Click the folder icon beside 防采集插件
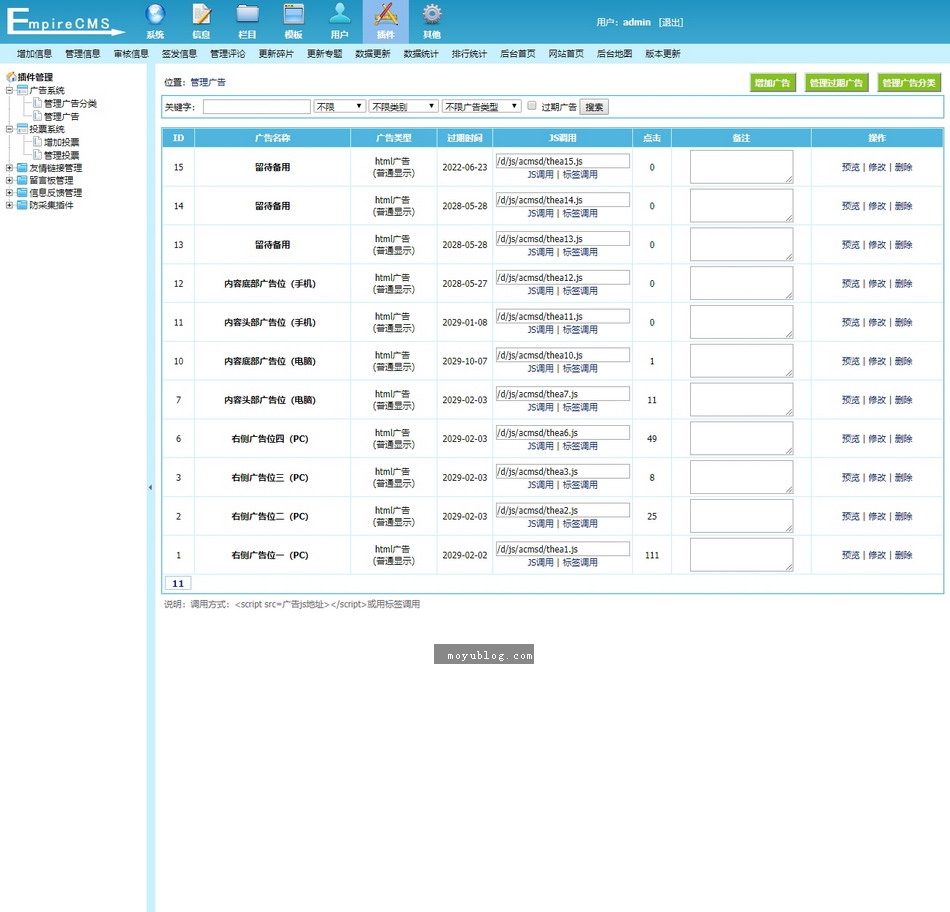The height and width of the screenshot is (912, 950). click(x=22, y=205)
